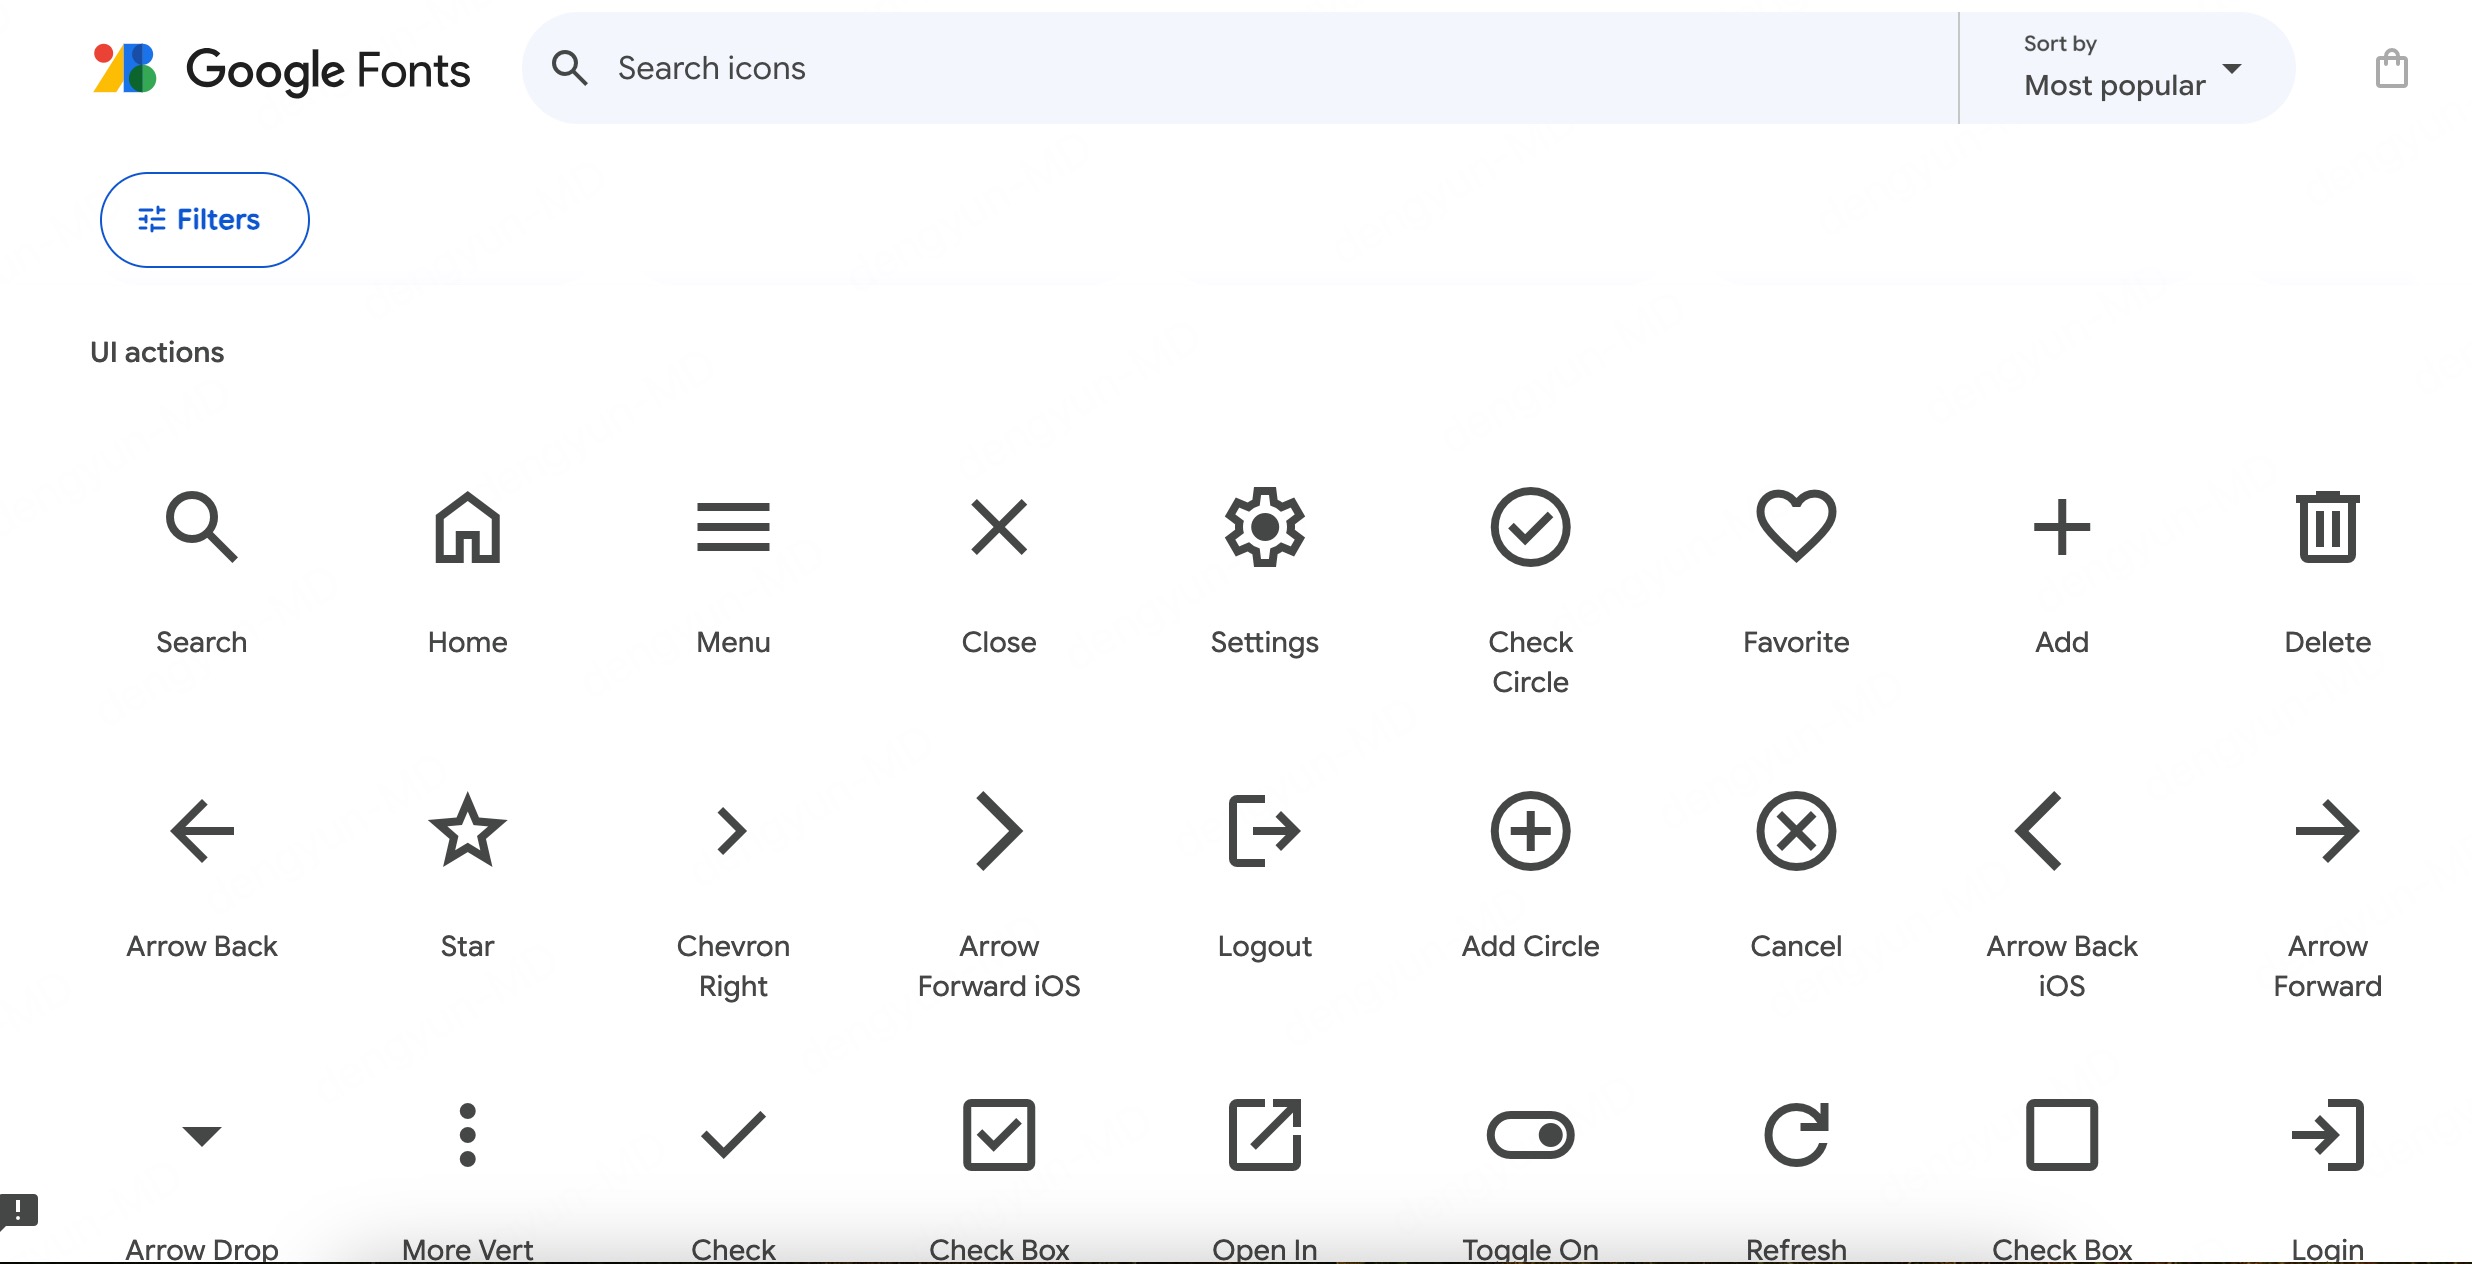Open the shopping bag selection icon
2472x1264 pixels.
[2392, 68]
